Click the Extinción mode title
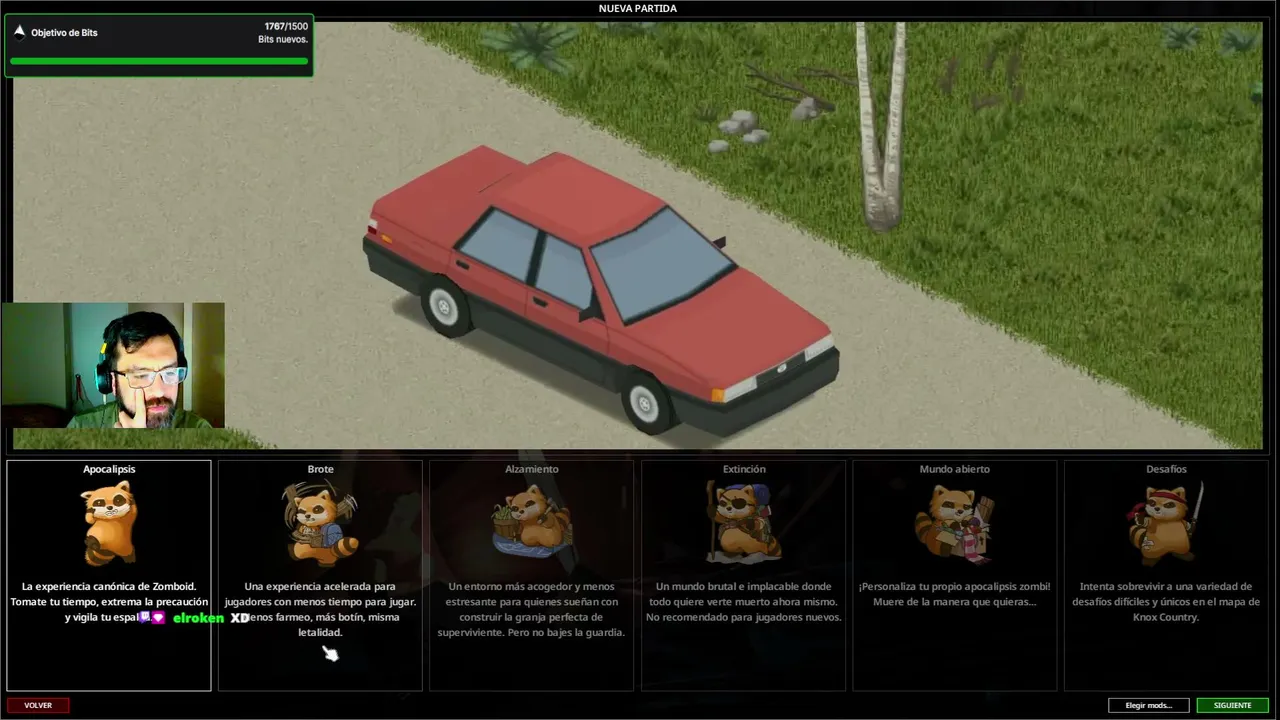 (744, 469)
